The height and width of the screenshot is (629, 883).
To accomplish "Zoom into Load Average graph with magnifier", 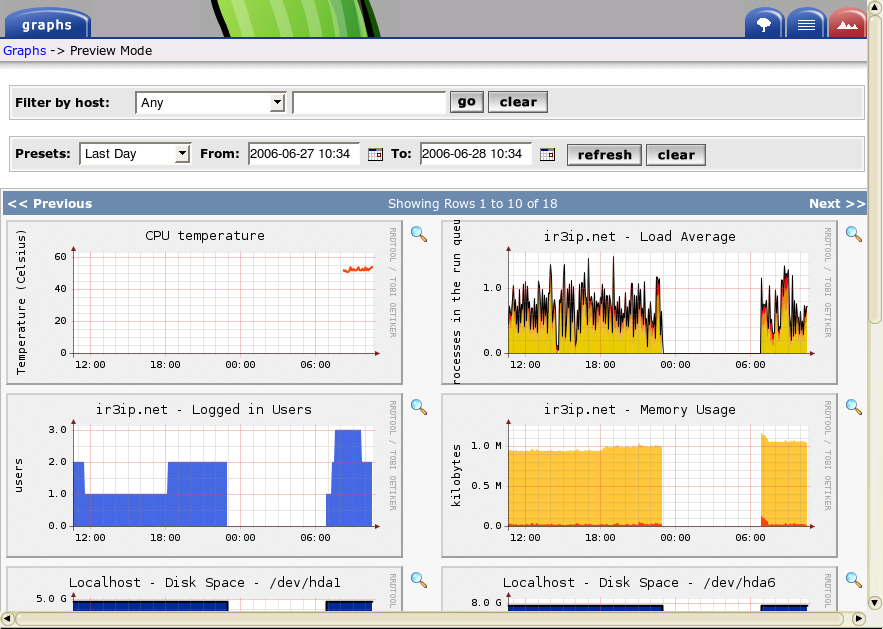I will (854, 234).
